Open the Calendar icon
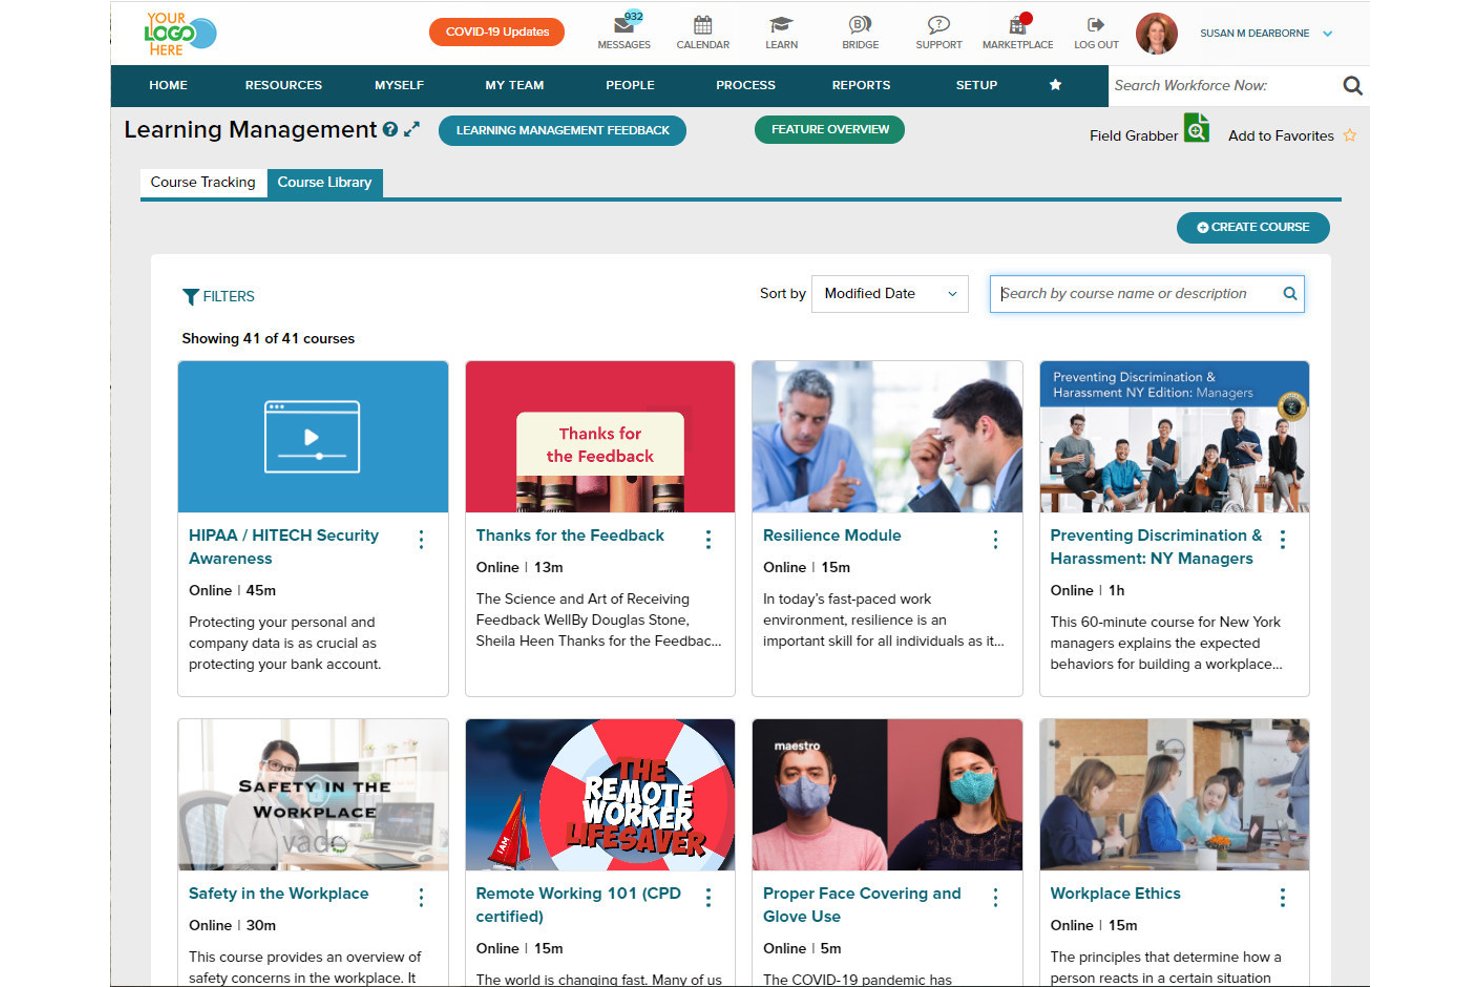This screenshot has width=1480, height=987. [x=703, y=25]
